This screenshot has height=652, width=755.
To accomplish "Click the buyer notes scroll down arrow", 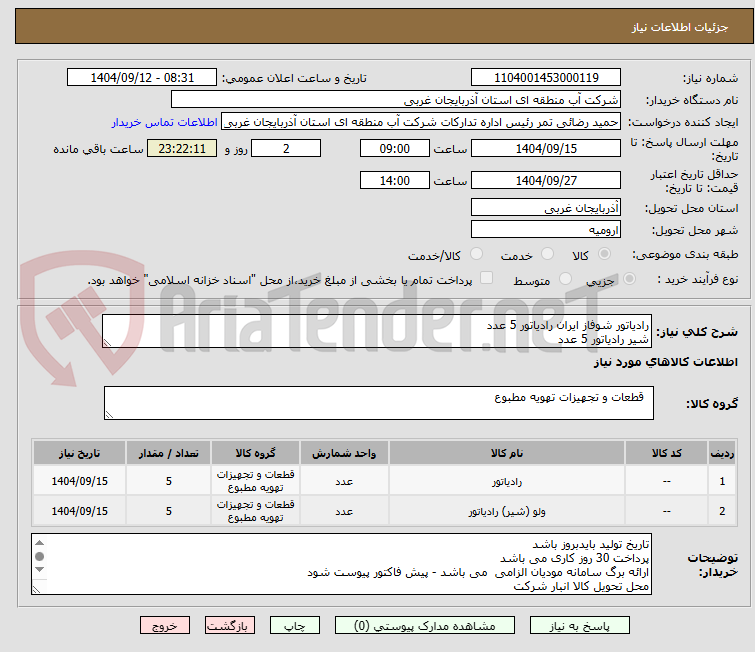I will 39,570.
